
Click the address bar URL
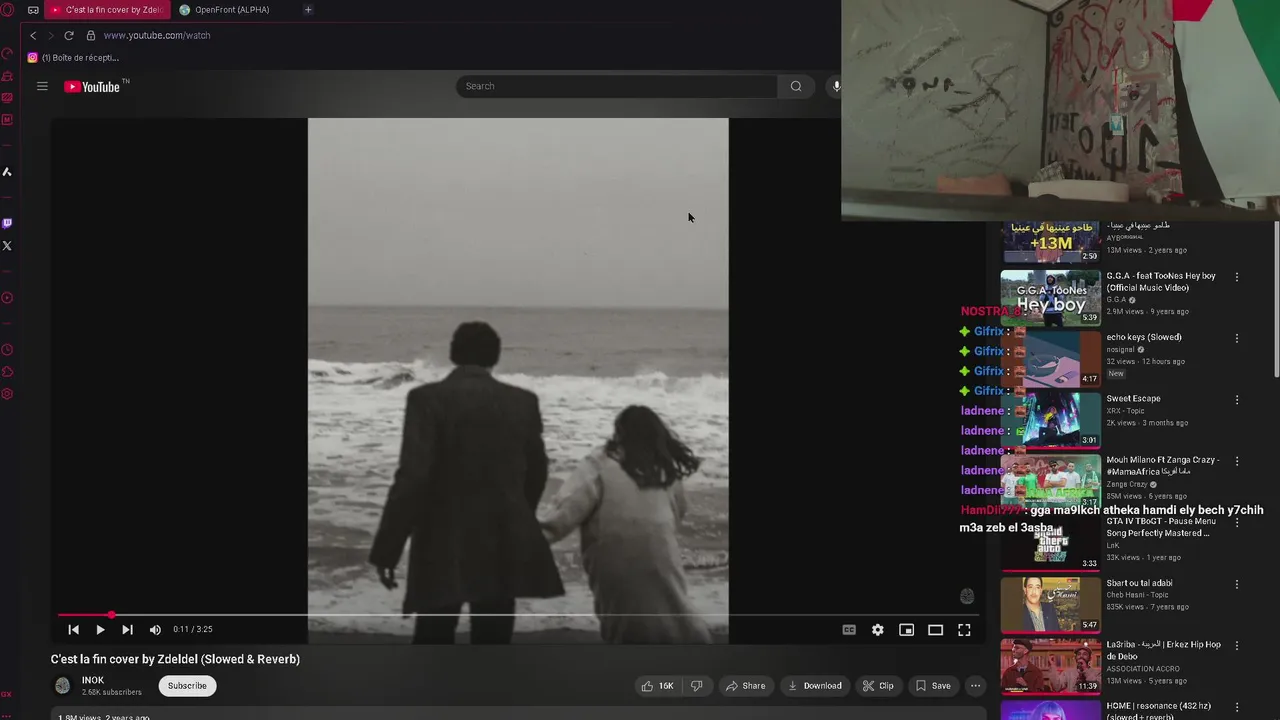[157, 35]
